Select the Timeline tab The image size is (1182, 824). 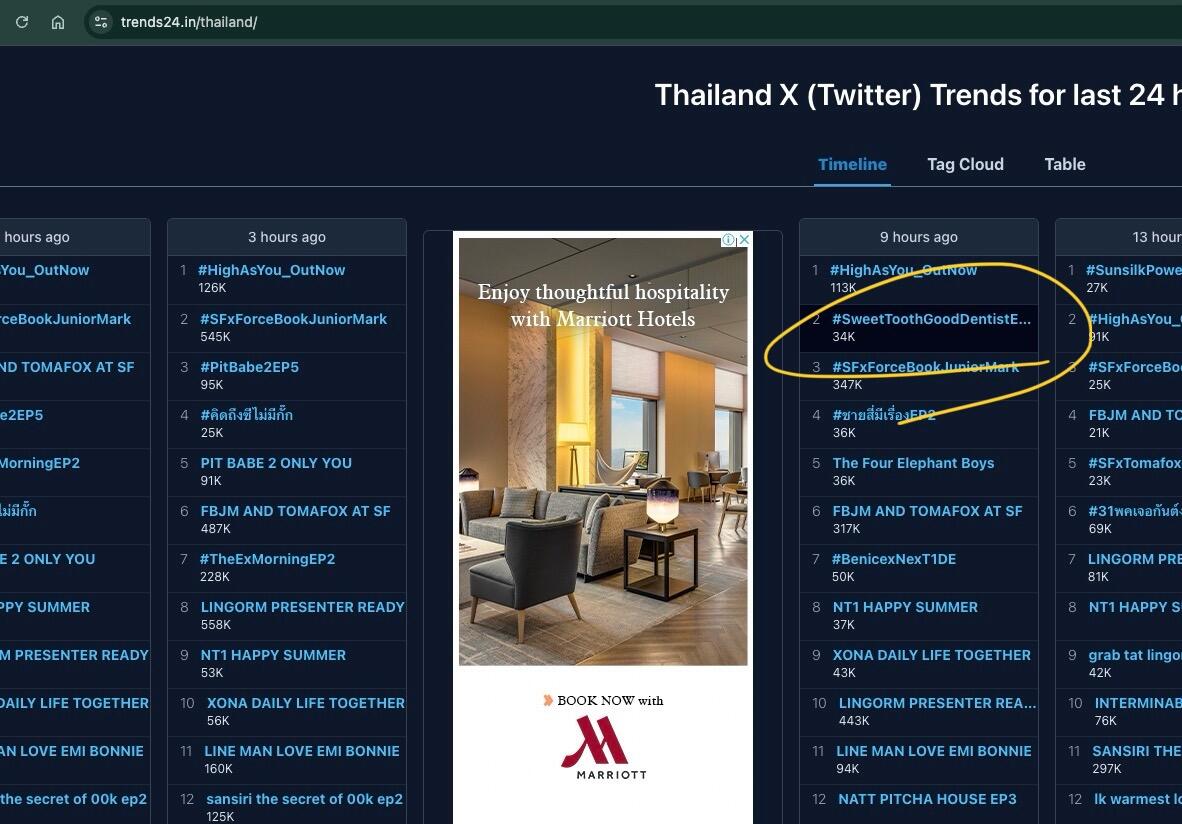[853, 164]
